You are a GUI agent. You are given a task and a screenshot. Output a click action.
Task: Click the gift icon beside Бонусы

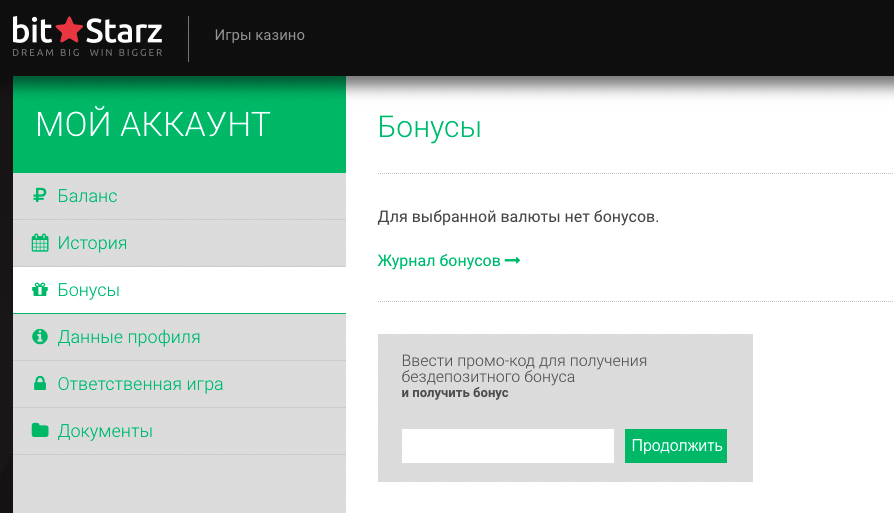[x=40, y=290]
